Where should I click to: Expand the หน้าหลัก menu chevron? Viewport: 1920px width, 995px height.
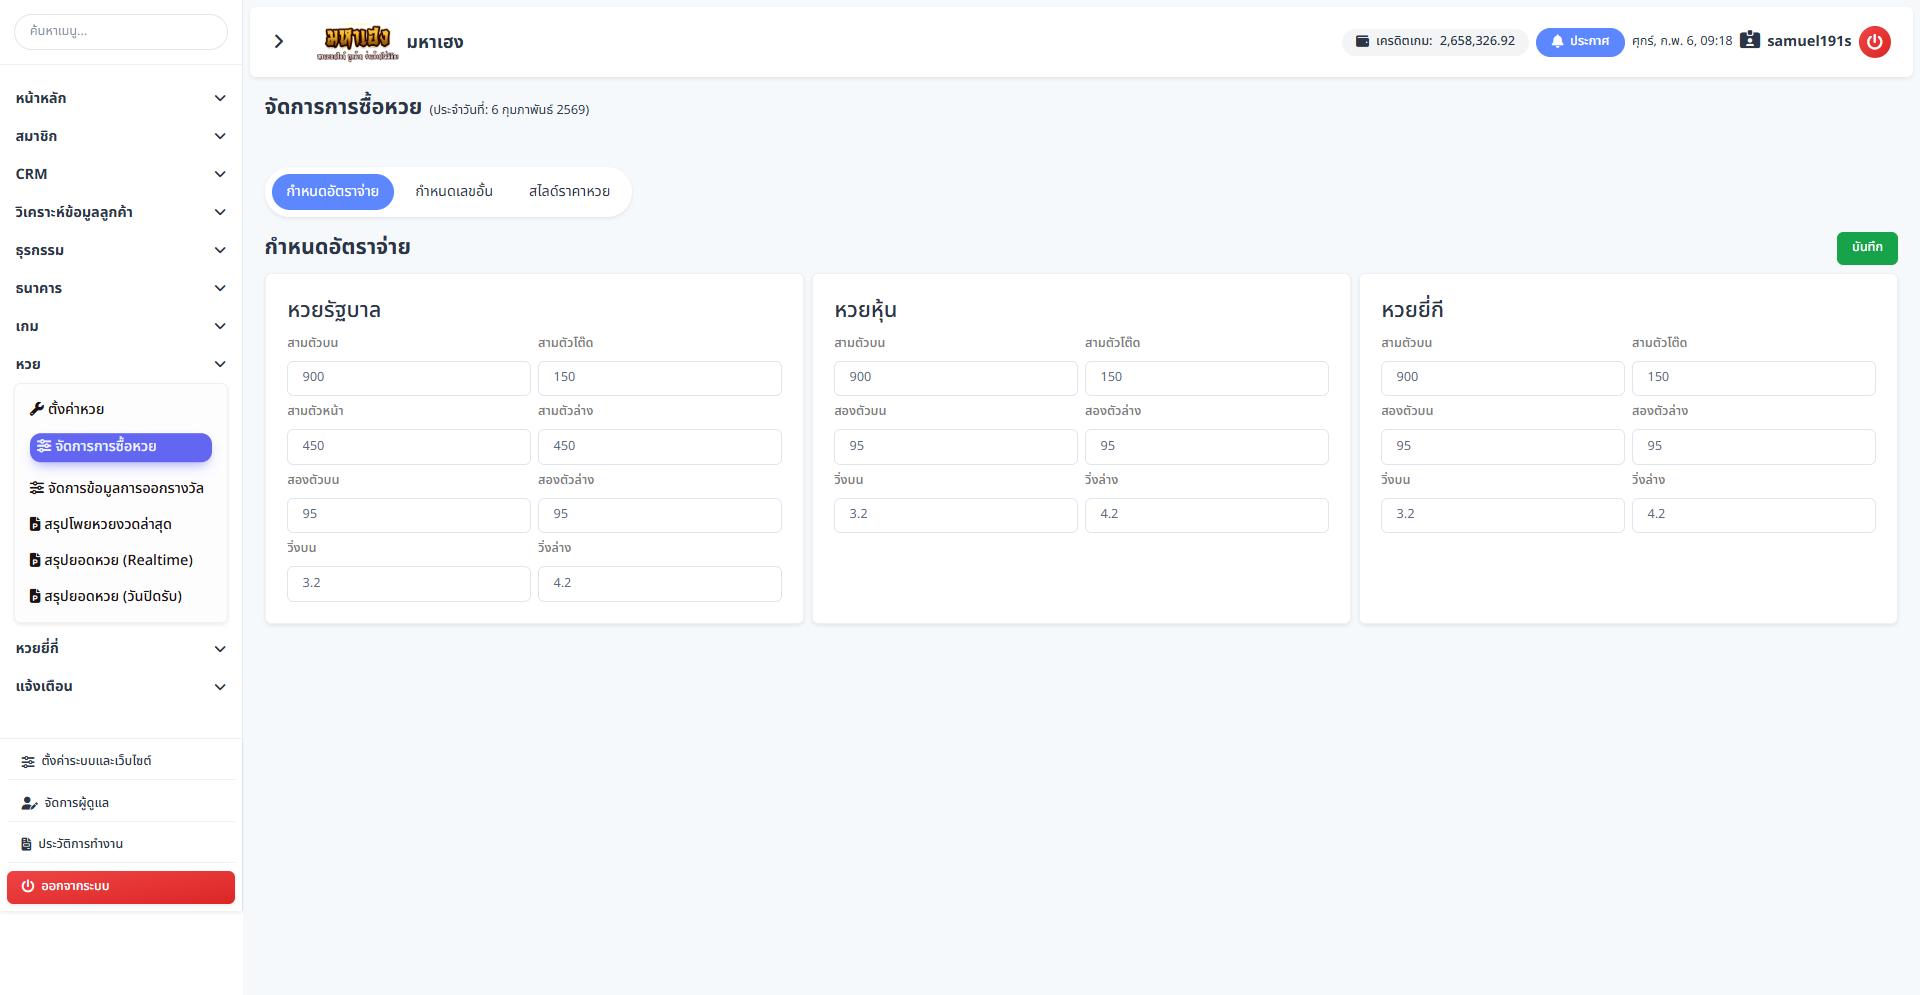(220, 98)
